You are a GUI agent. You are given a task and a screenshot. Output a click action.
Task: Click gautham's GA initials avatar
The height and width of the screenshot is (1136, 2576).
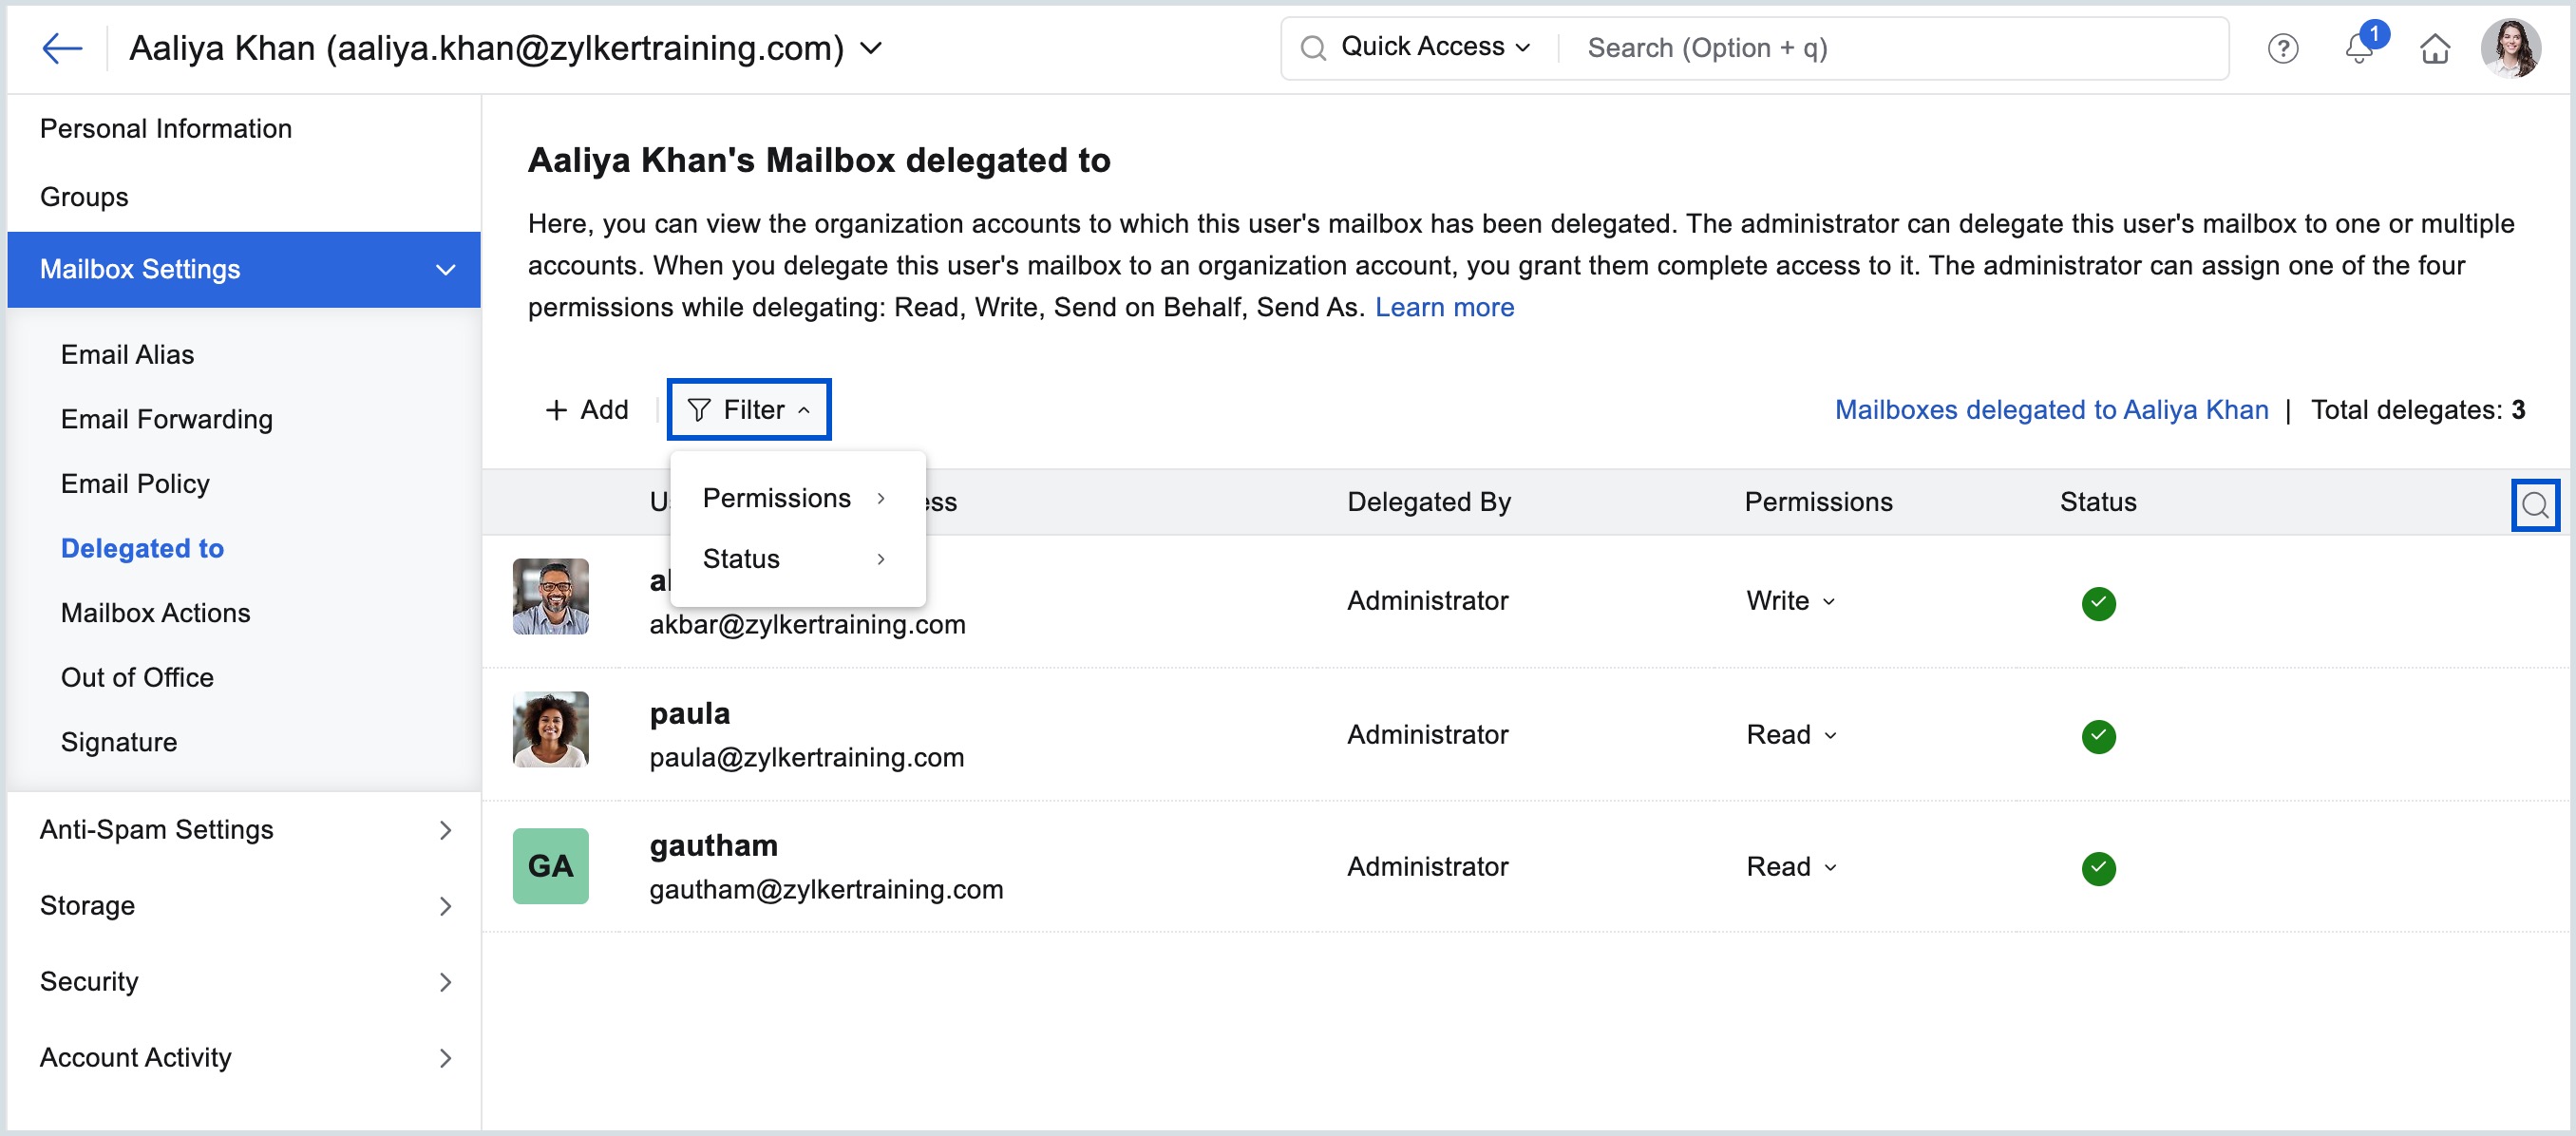coord(550,866)
